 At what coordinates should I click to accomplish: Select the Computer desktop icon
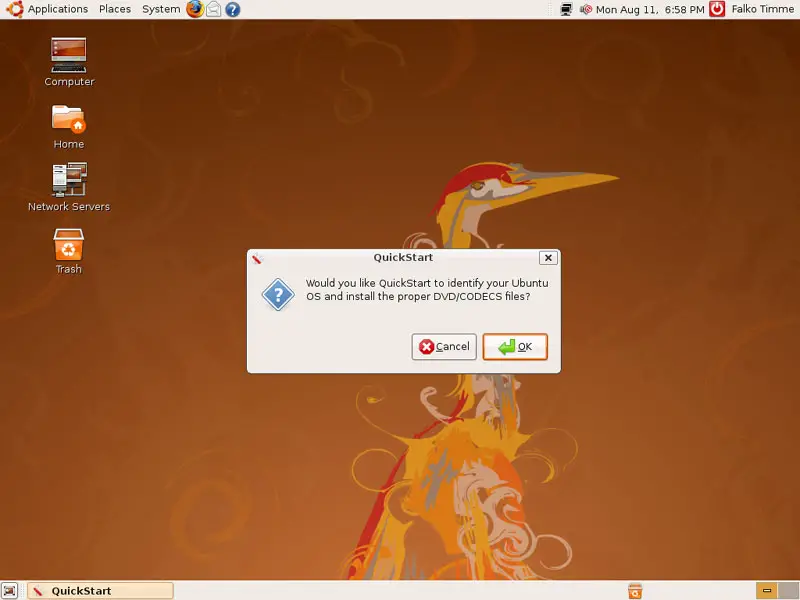point(69,62)
